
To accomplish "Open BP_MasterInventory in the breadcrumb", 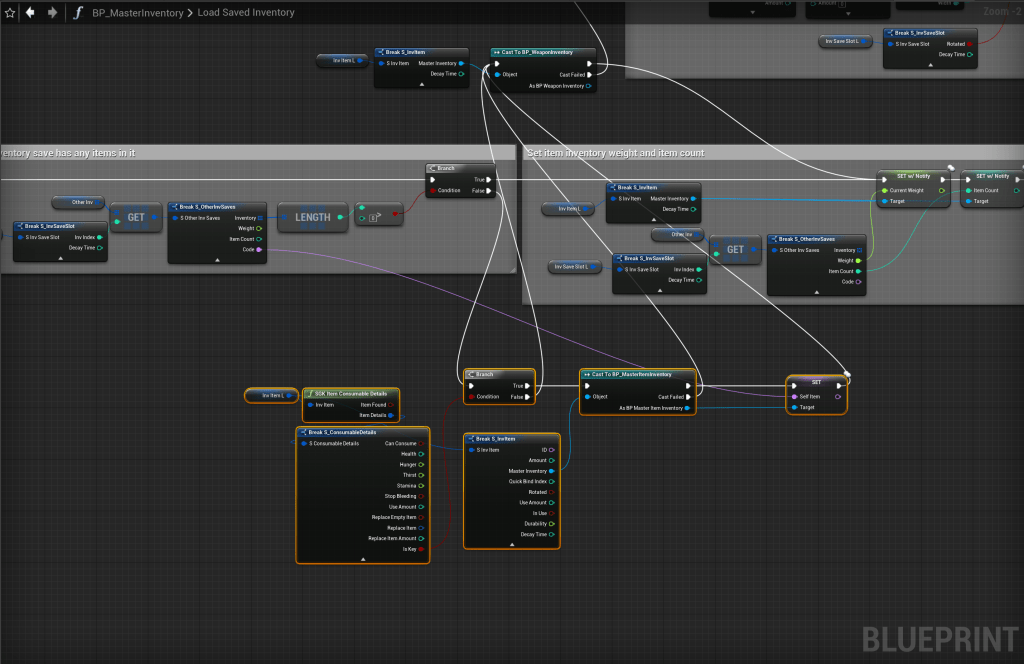I will (138, 13).
